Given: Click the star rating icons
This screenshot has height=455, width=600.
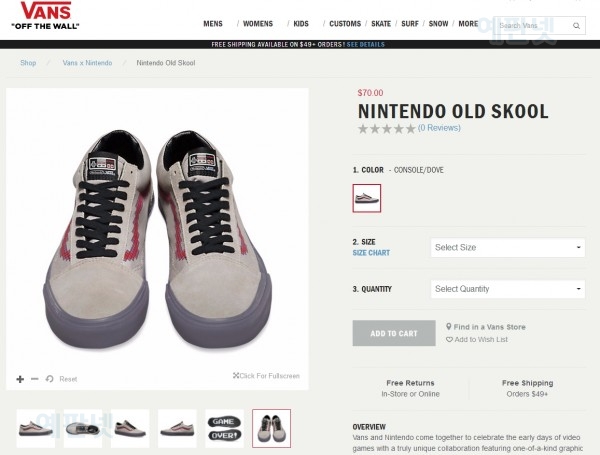Looking at the screenshot, I should (x=387, y=129).
